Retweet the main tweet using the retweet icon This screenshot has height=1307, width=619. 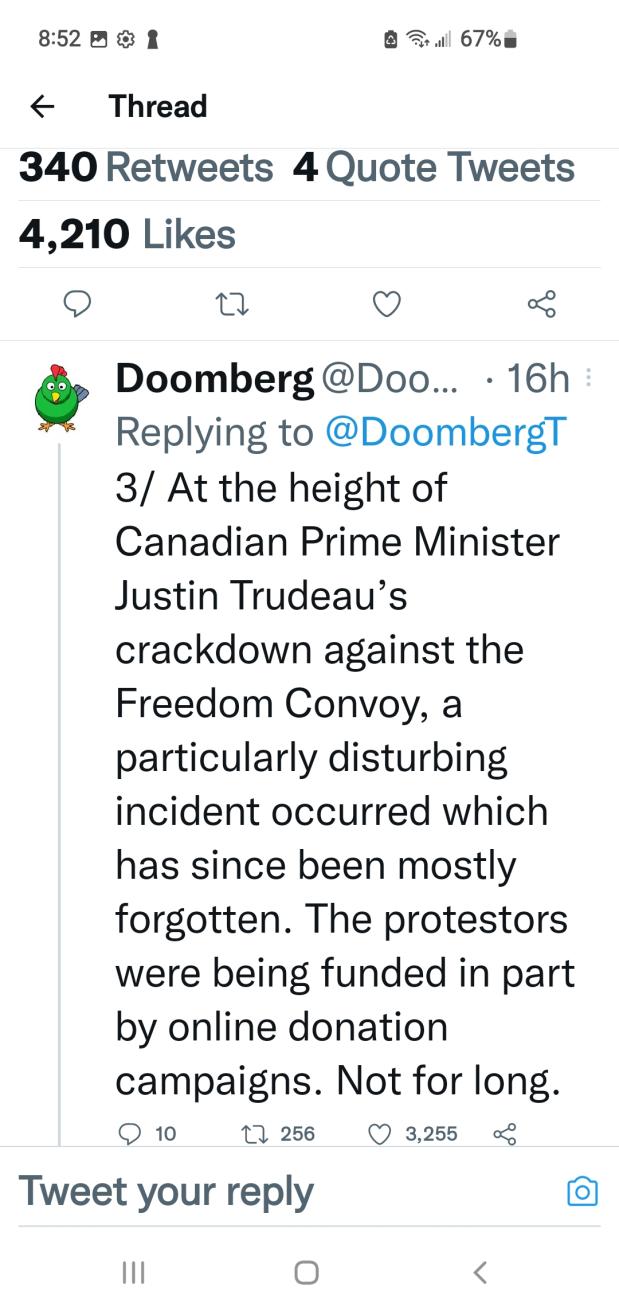[x=232, y=304]
